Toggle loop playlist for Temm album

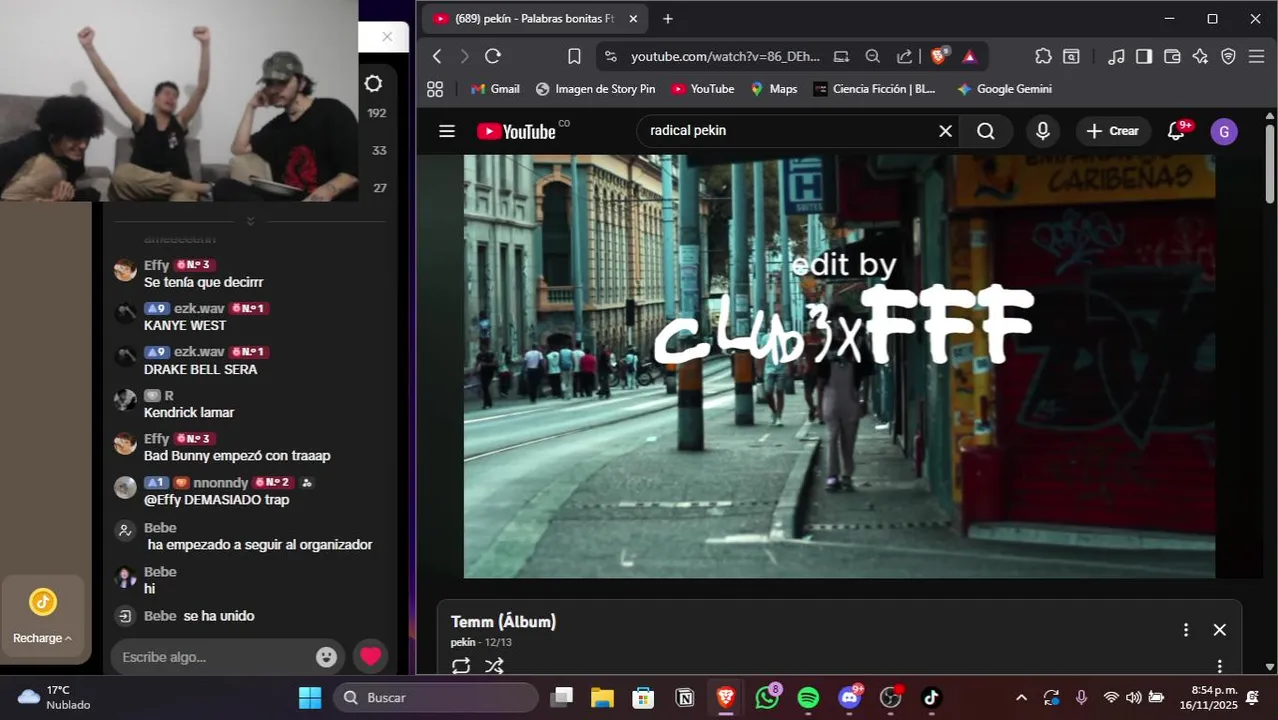pyautogui.click(x=461, y=666)
